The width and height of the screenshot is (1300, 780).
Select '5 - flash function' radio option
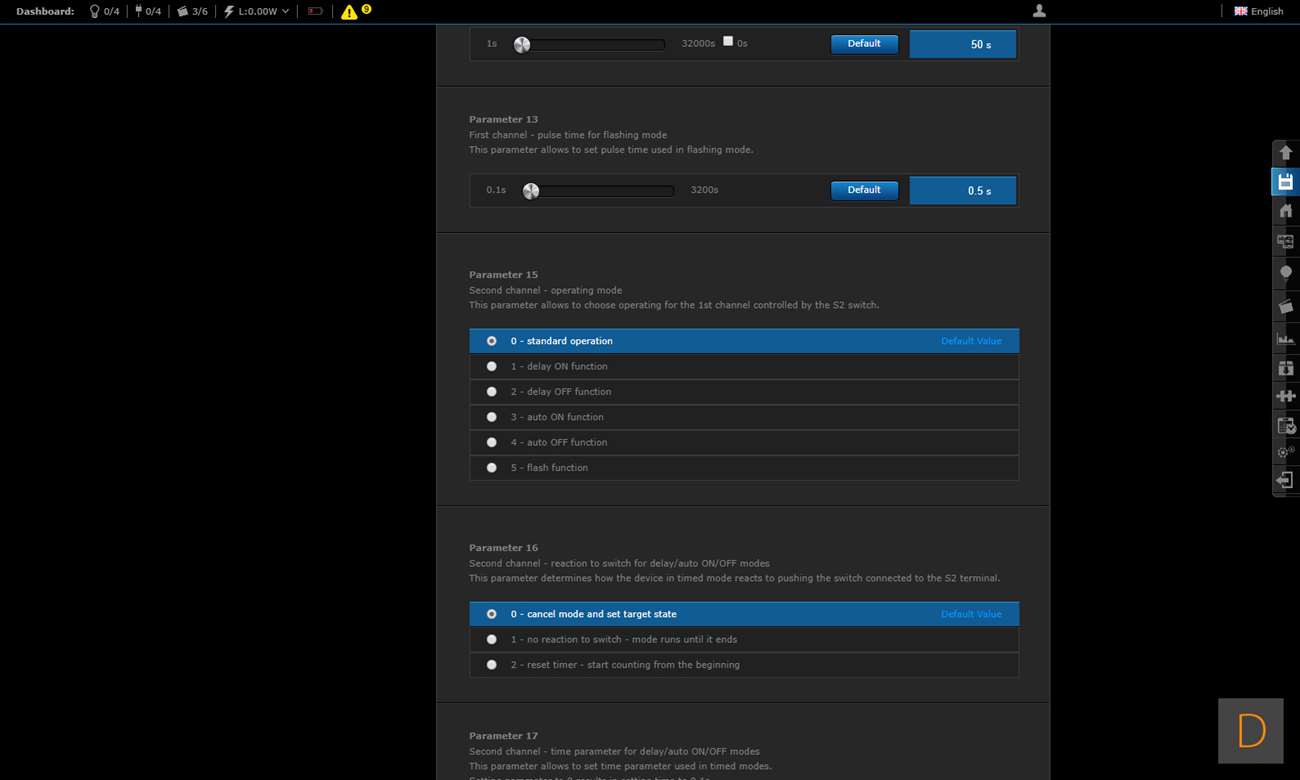491,468
